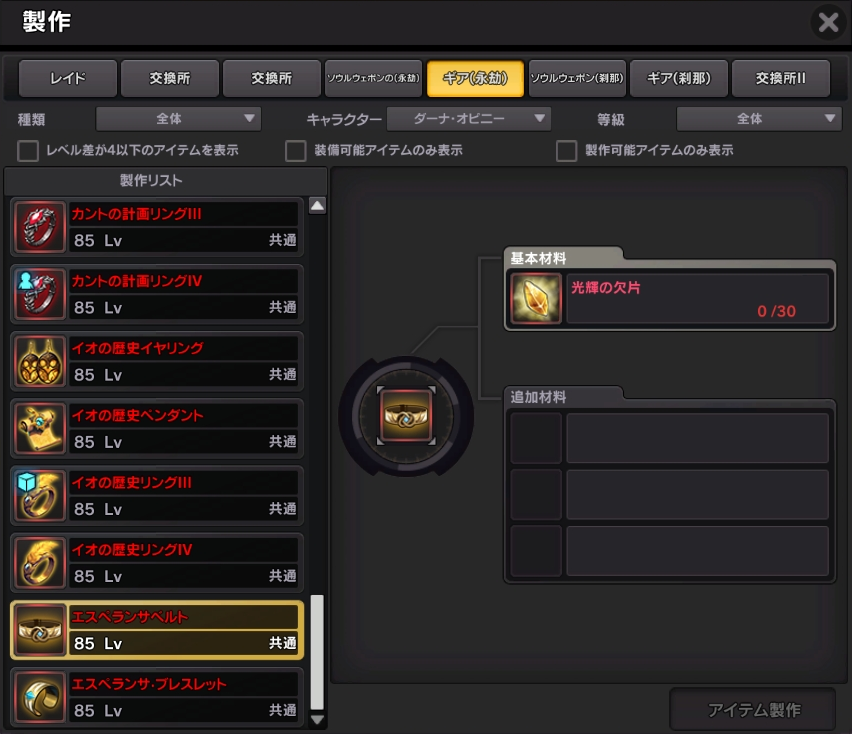Image resolution: width=852 pixels, height=734 pixels.
Task: Select the イオの歴史イヤリング earring icon
Action: point(40,361)
